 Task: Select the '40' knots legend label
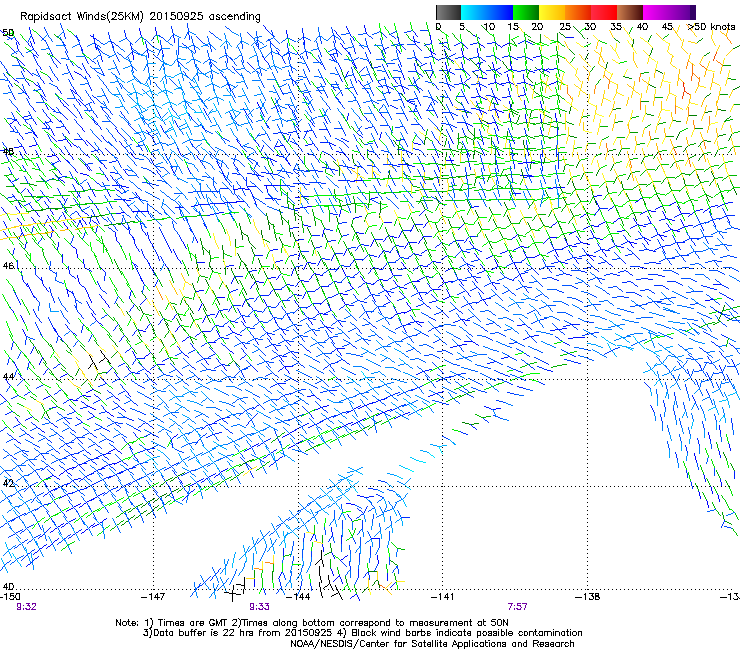tap(642, 27)
